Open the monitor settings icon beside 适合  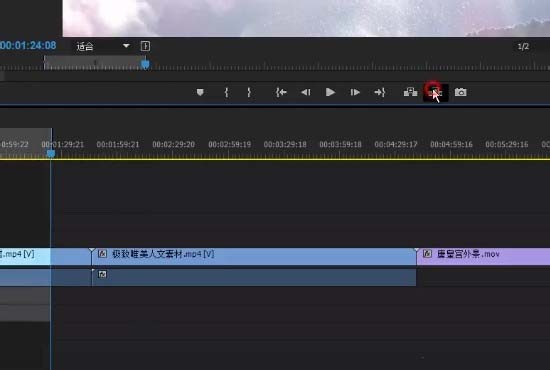[x=145, y=46]
